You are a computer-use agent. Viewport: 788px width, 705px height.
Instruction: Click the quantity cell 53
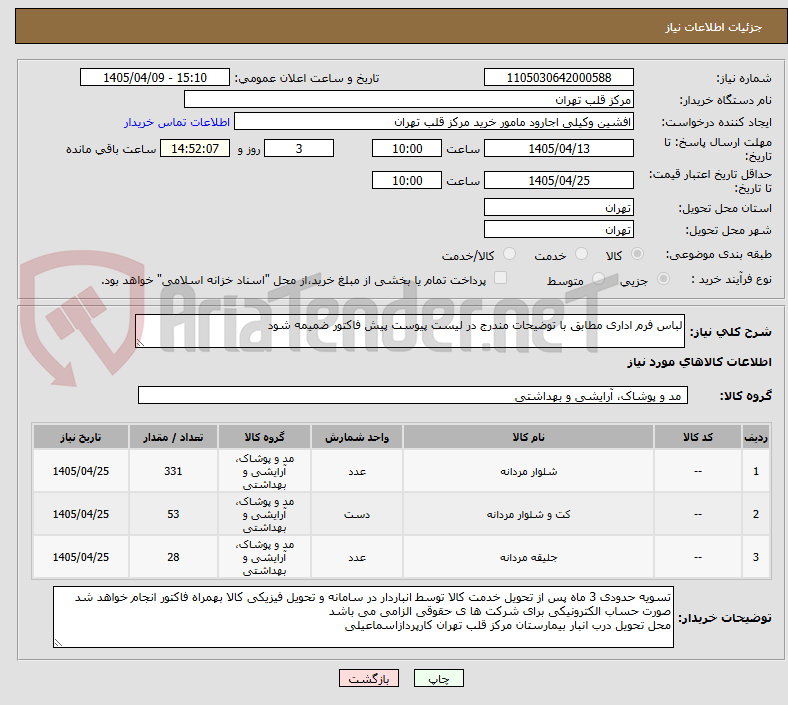pos(173,515)
